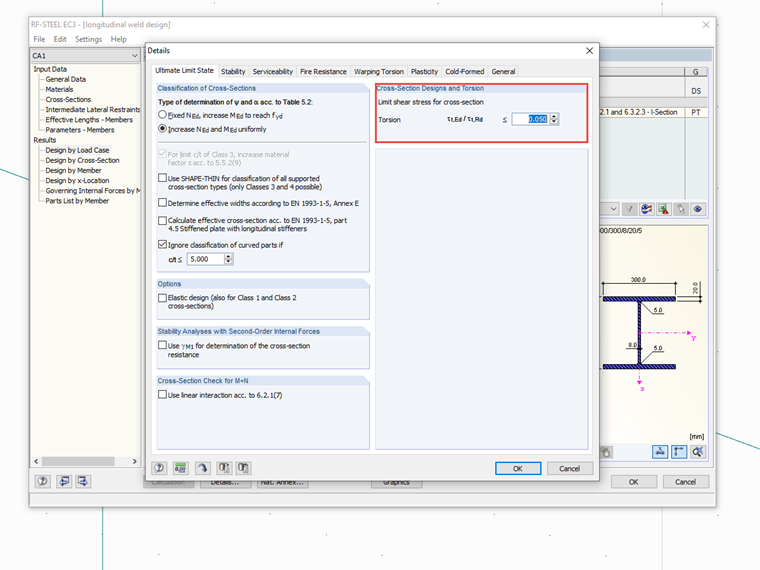Select the Ultimate Limit State tab
760x570 pixels.
click(184, 71)
